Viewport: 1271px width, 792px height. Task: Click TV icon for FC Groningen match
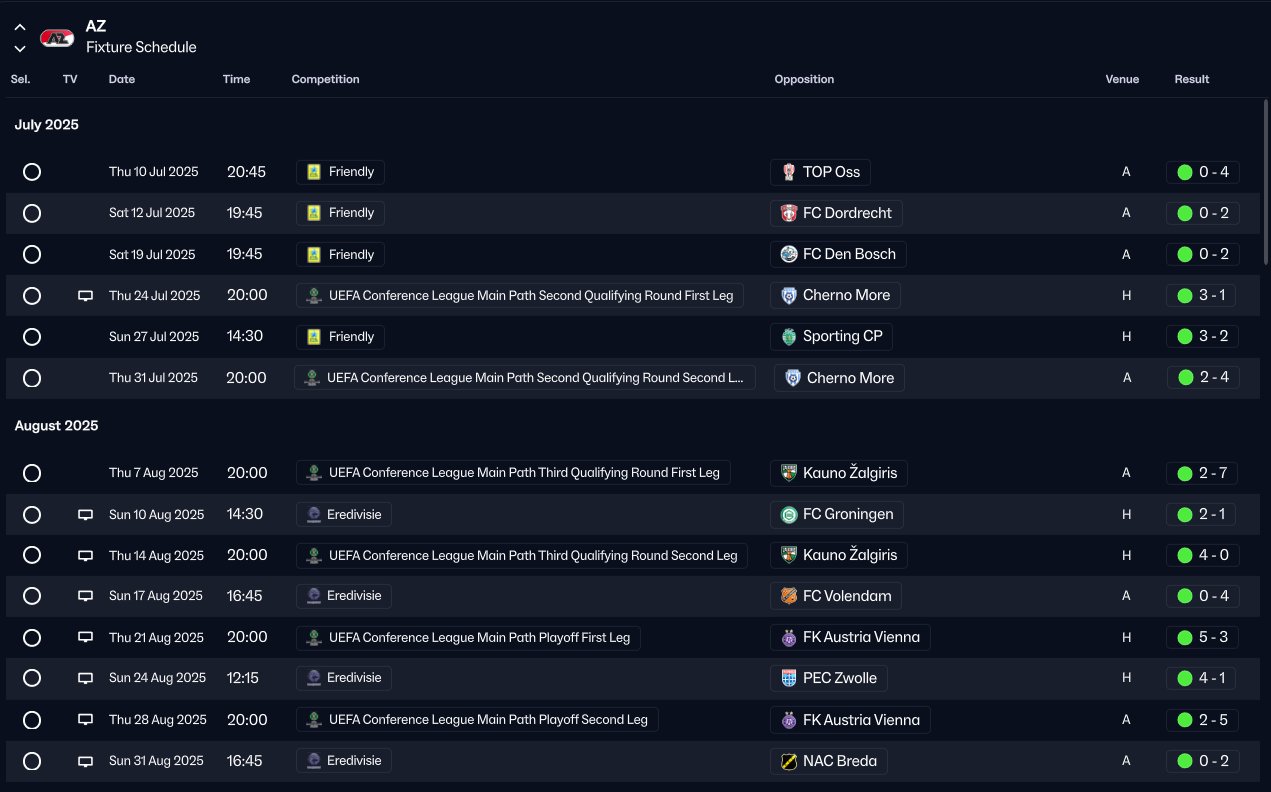86,515
